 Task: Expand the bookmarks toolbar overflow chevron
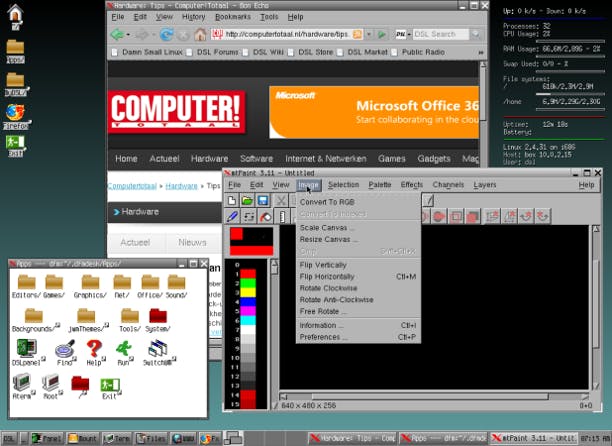481,52
